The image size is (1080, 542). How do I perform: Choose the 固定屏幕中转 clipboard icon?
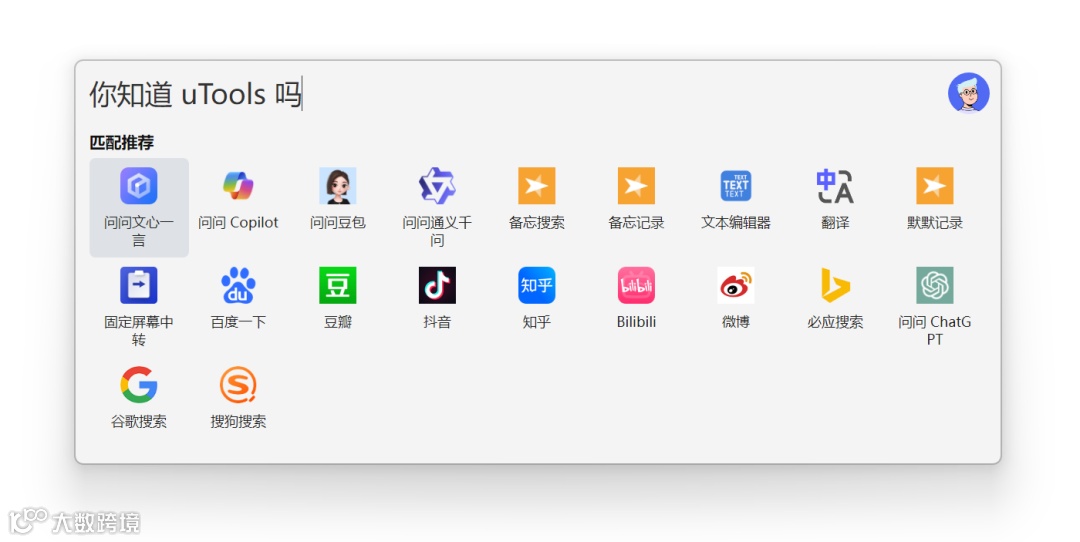point(139,285)
